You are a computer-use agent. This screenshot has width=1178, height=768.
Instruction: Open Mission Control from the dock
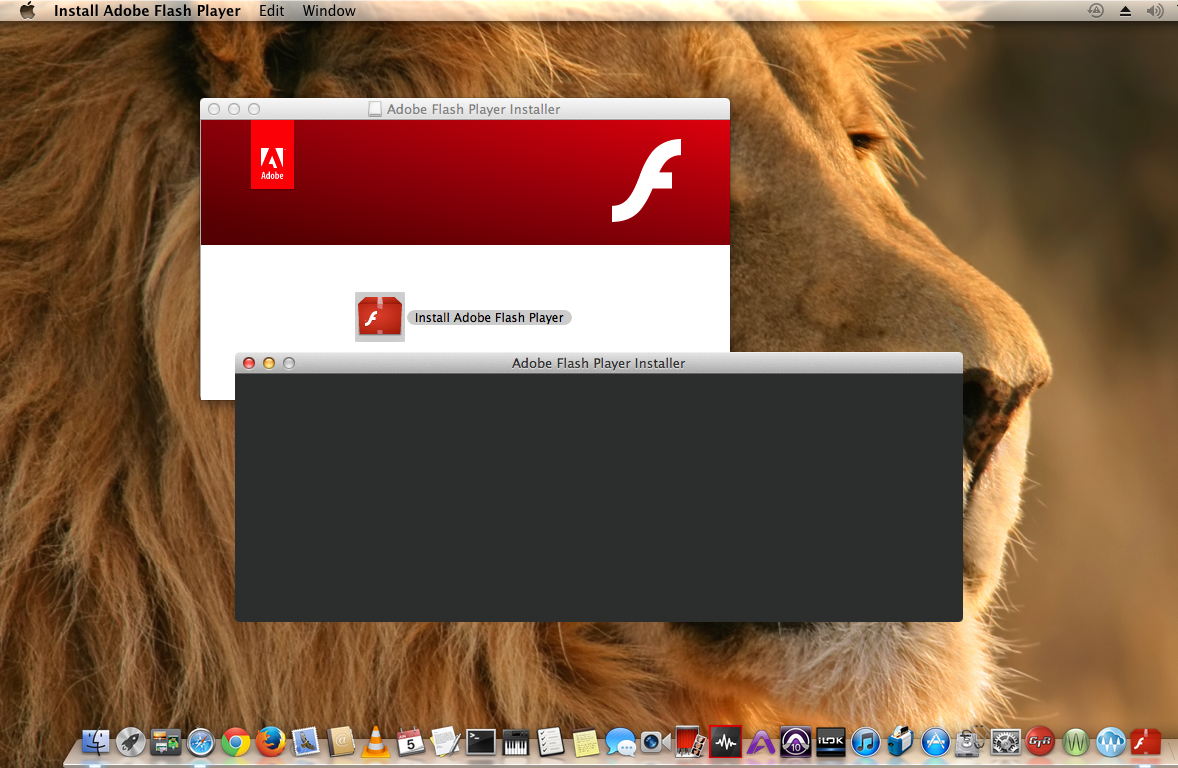(165, 742)
